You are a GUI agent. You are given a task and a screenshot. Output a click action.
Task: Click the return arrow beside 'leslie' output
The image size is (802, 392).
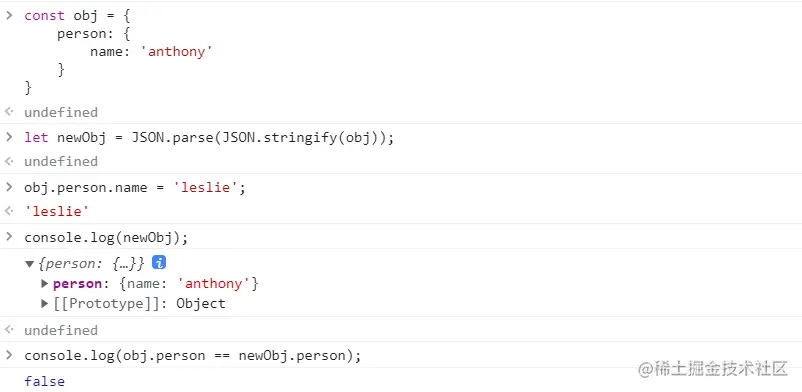(9, 210)
